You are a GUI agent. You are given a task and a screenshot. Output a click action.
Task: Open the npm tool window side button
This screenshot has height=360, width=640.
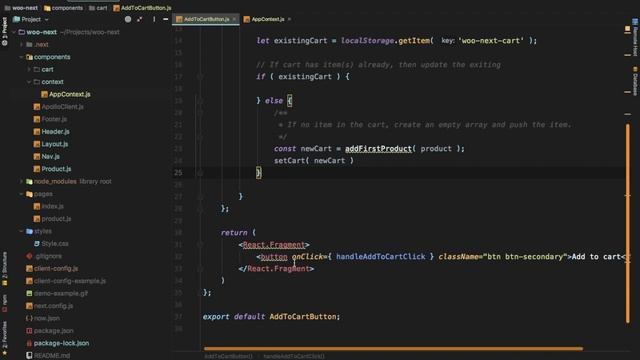tap(4, 304)
